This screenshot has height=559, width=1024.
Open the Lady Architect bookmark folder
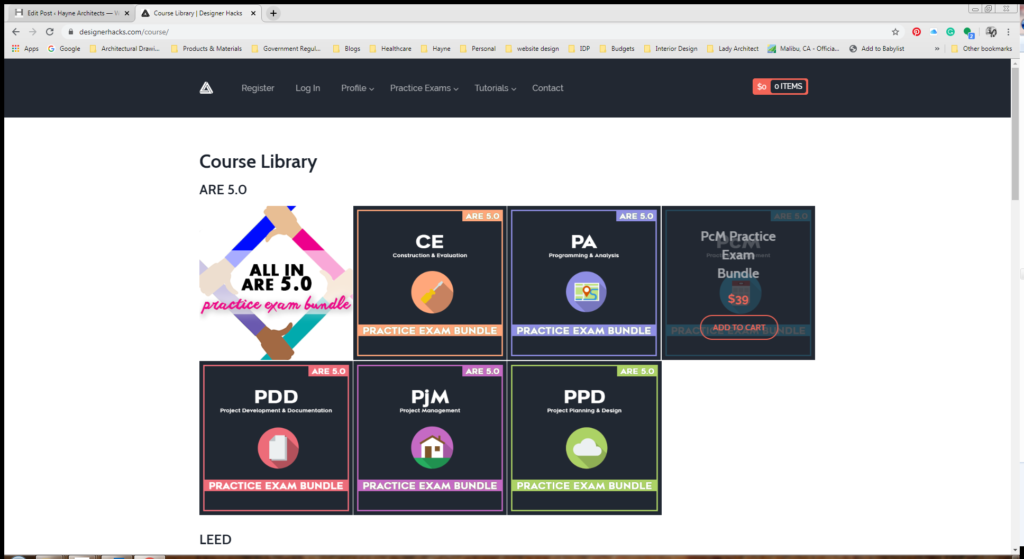point(733,48)
